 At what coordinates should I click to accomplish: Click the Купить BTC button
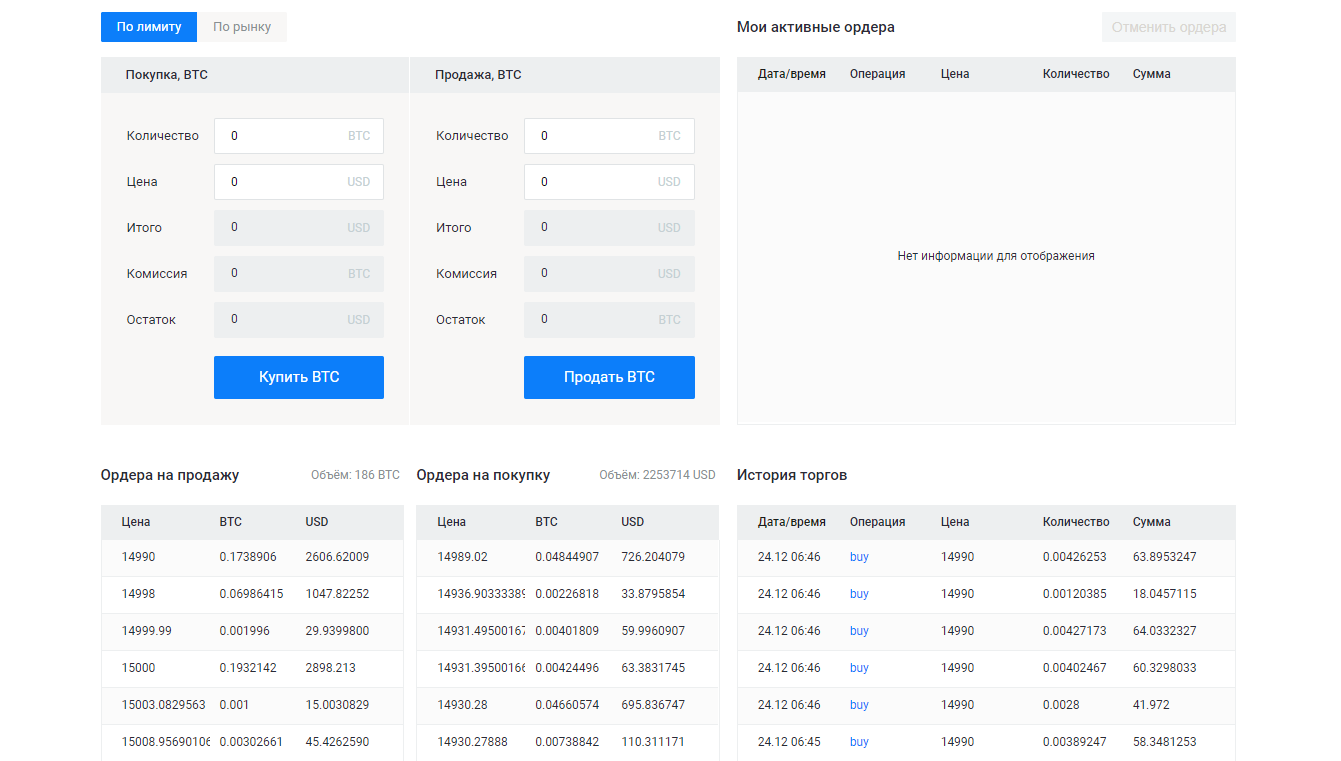299,377
